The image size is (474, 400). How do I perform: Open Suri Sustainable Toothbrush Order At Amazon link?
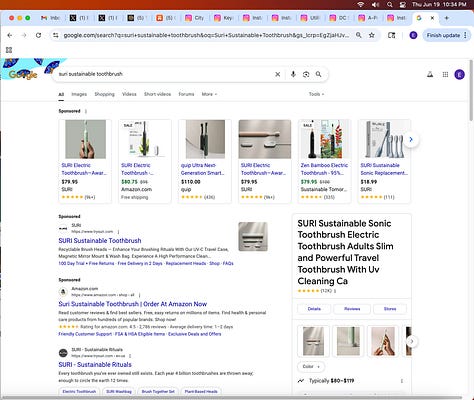(x=133, y=304)
